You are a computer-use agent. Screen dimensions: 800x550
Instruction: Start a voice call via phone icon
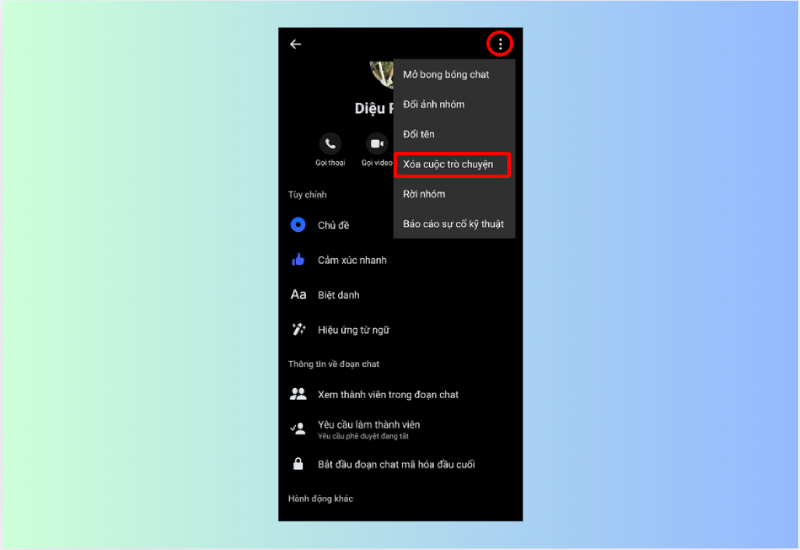pyautogui.click(x=329, y=144)
